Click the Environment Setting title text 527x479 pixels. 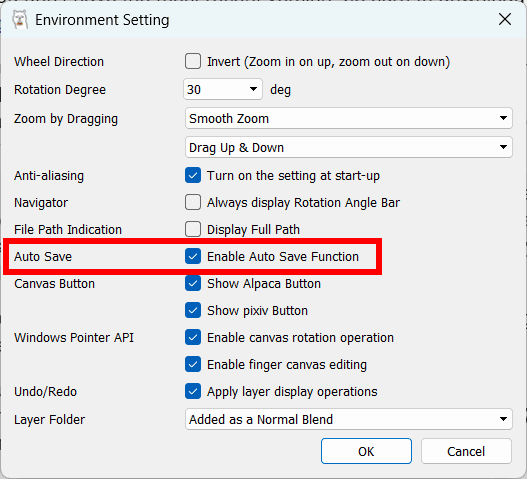pyautogui.click(x=102, y=20)
